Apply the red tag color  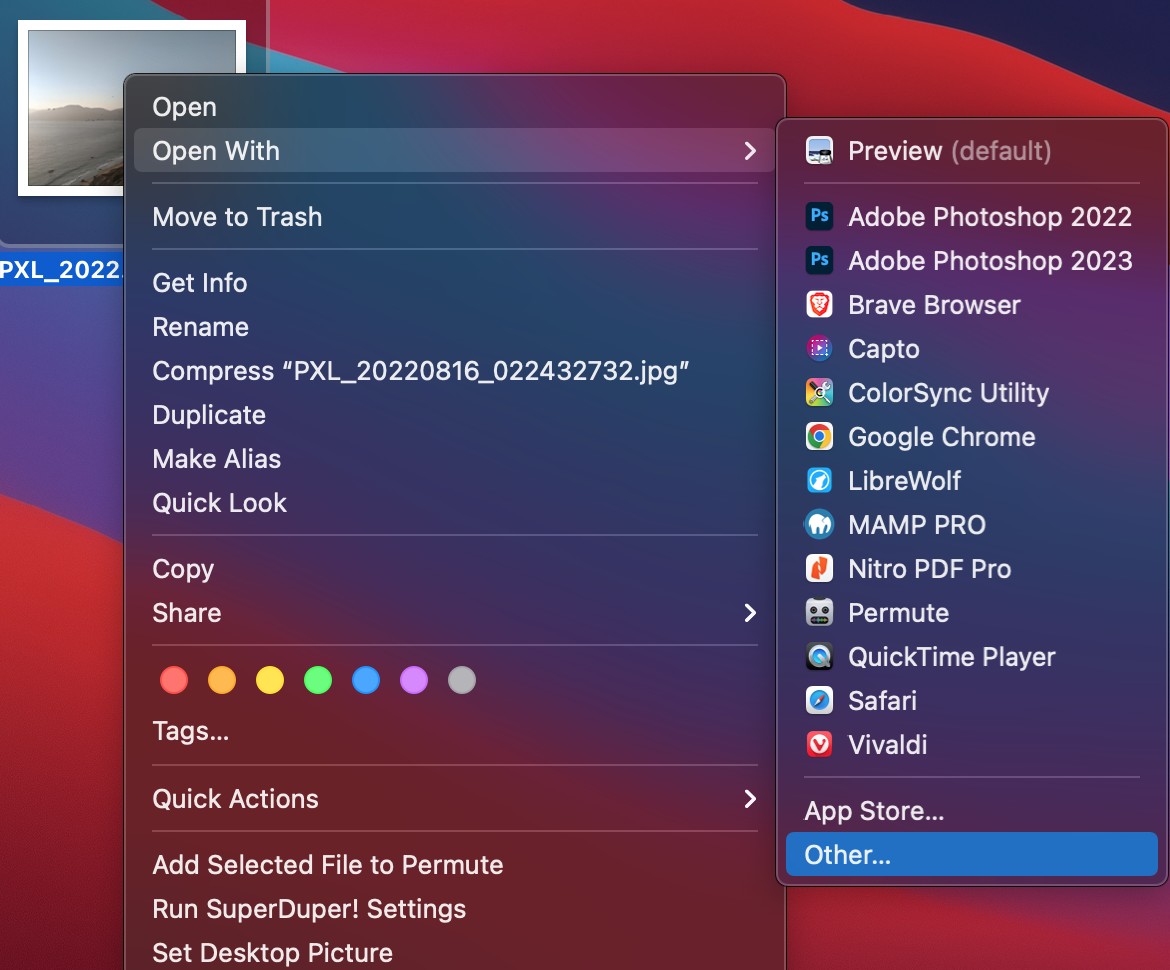174,680
